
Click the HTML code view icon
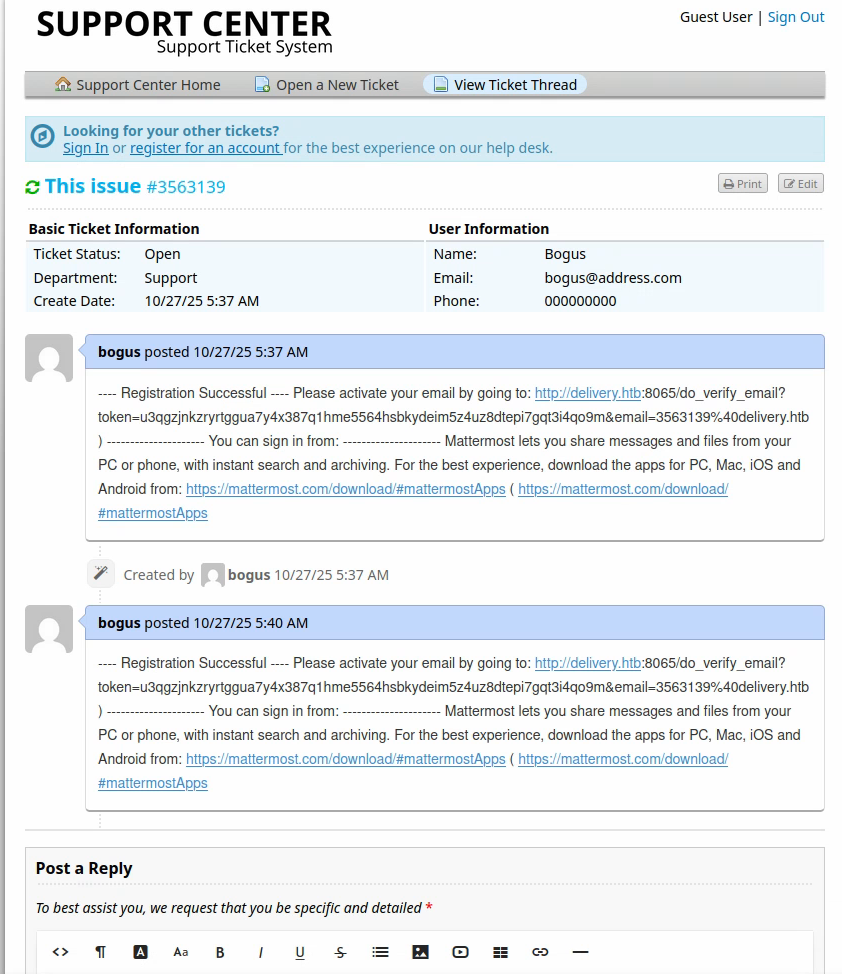[60, 952]
